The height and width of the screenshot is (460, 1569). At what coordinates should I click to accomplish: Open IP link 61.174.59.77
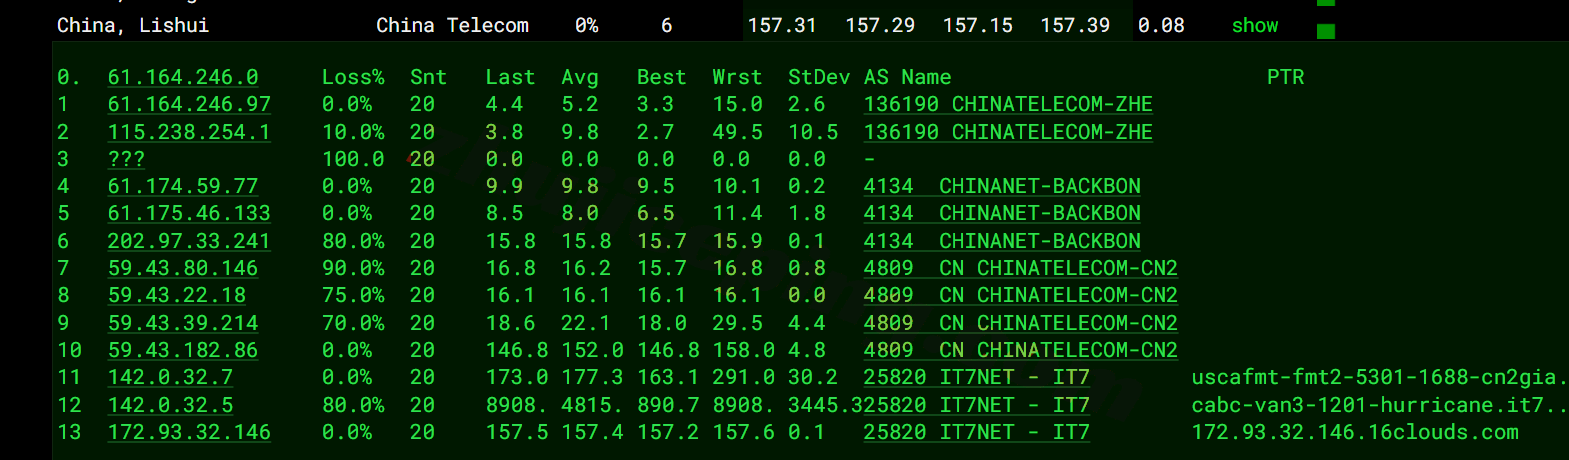[x=183, y=186]
